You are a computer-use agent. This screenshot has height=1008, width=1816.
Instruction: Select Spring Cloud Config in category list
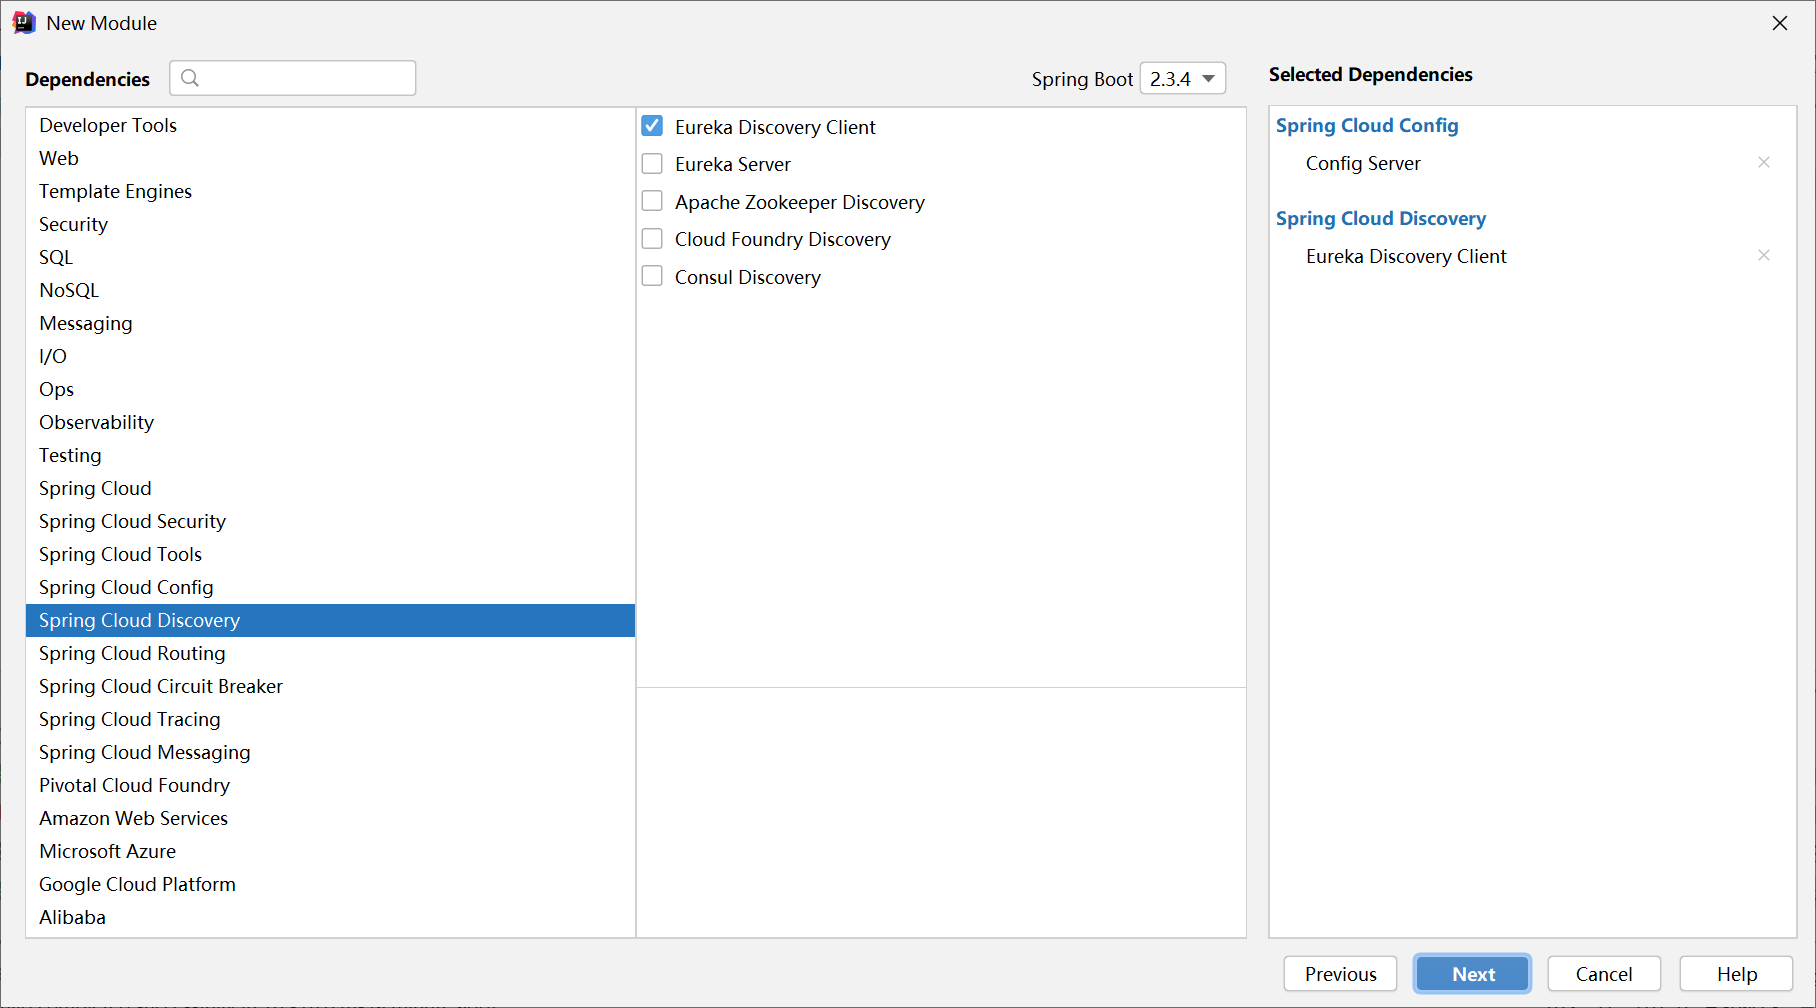click(330, 587)
